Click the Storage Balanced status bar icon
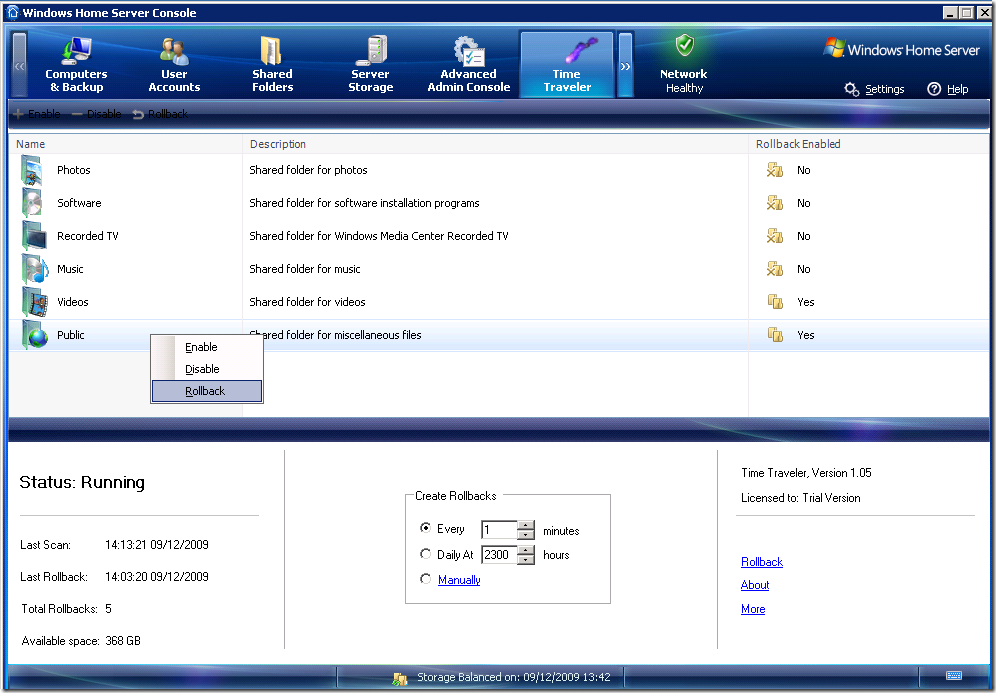This screenshot has height=693, width=996. tap(400, 678)
